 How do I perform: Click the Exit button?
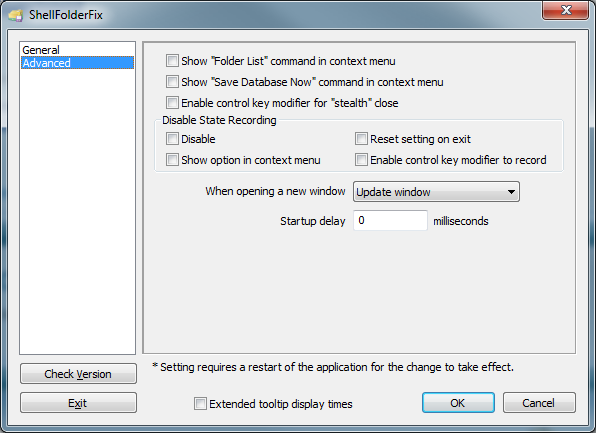click(x=78, y=403)
